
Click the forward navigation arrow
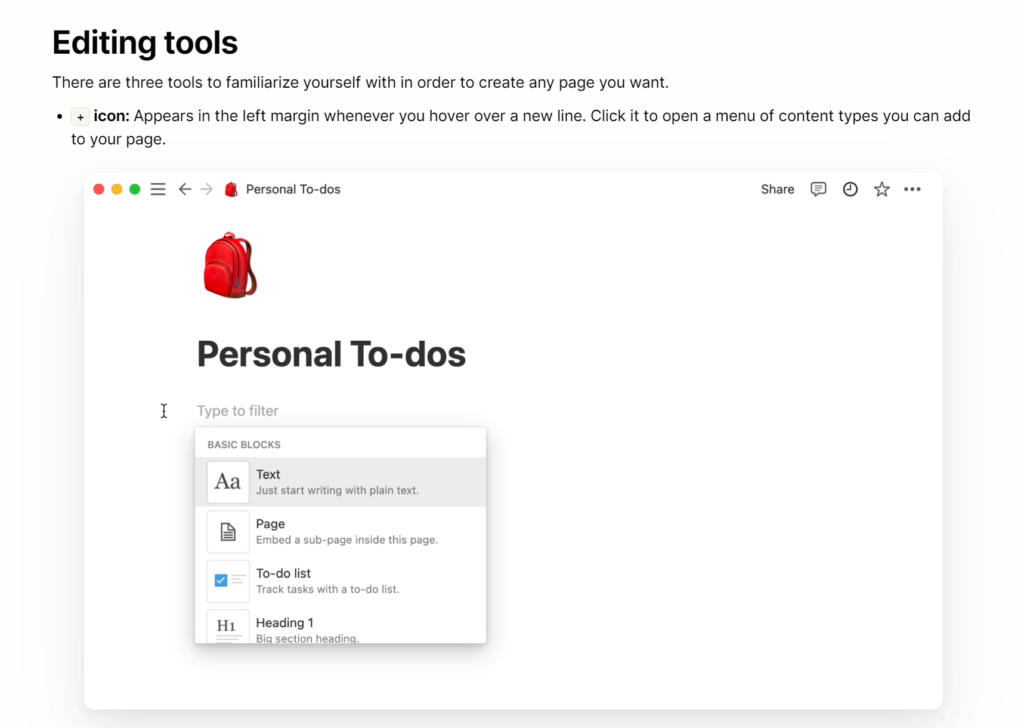206,189
